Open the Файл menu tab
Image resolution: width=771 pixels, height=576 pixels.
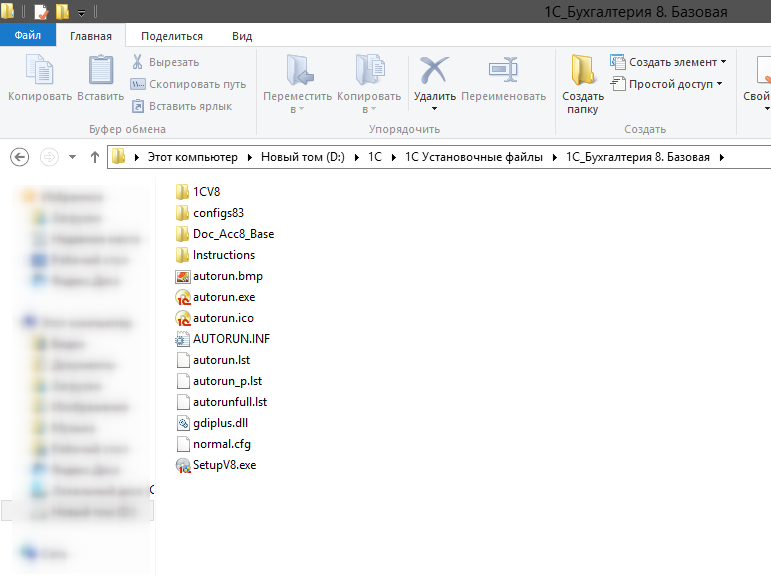[28, 35]
